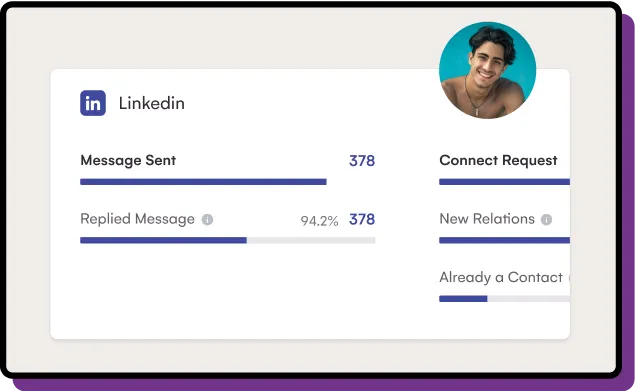Select the Message Sent label
The image size is (635, 391).
tap(128, 160)
